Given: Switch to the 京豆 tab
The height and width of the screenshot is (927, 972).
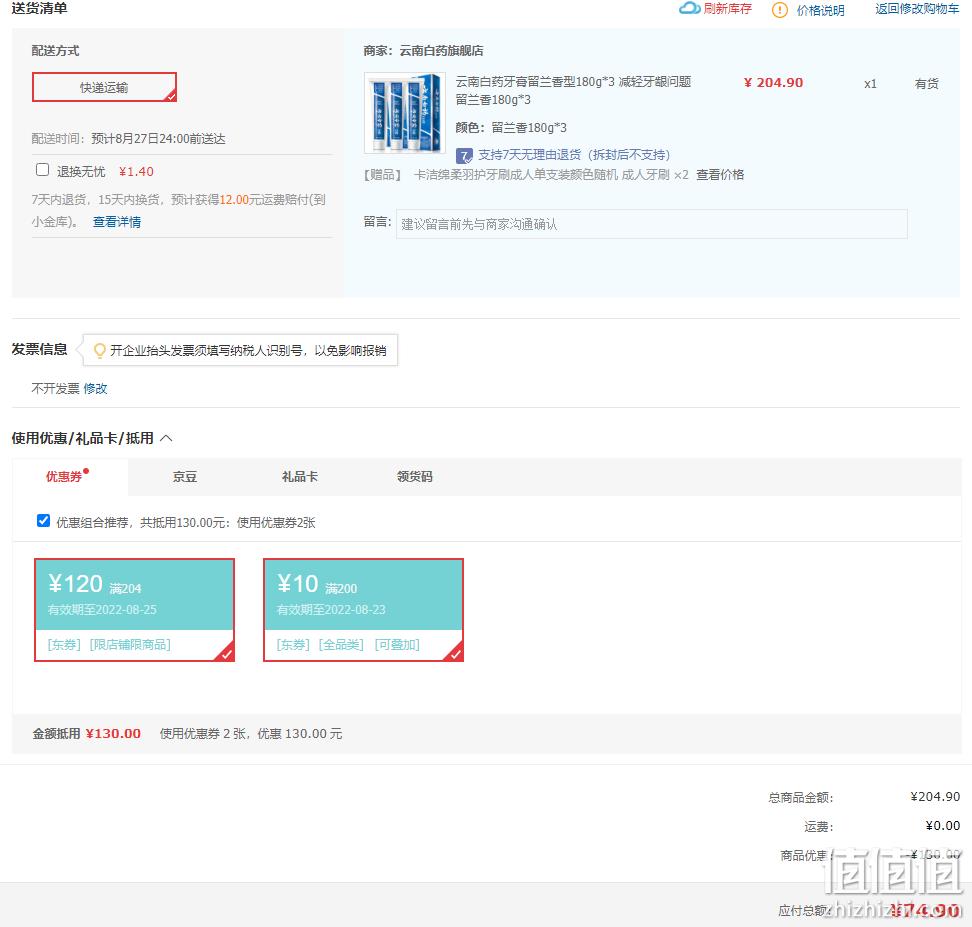Looking at the screenshot, I should click(x=185, y=477).
